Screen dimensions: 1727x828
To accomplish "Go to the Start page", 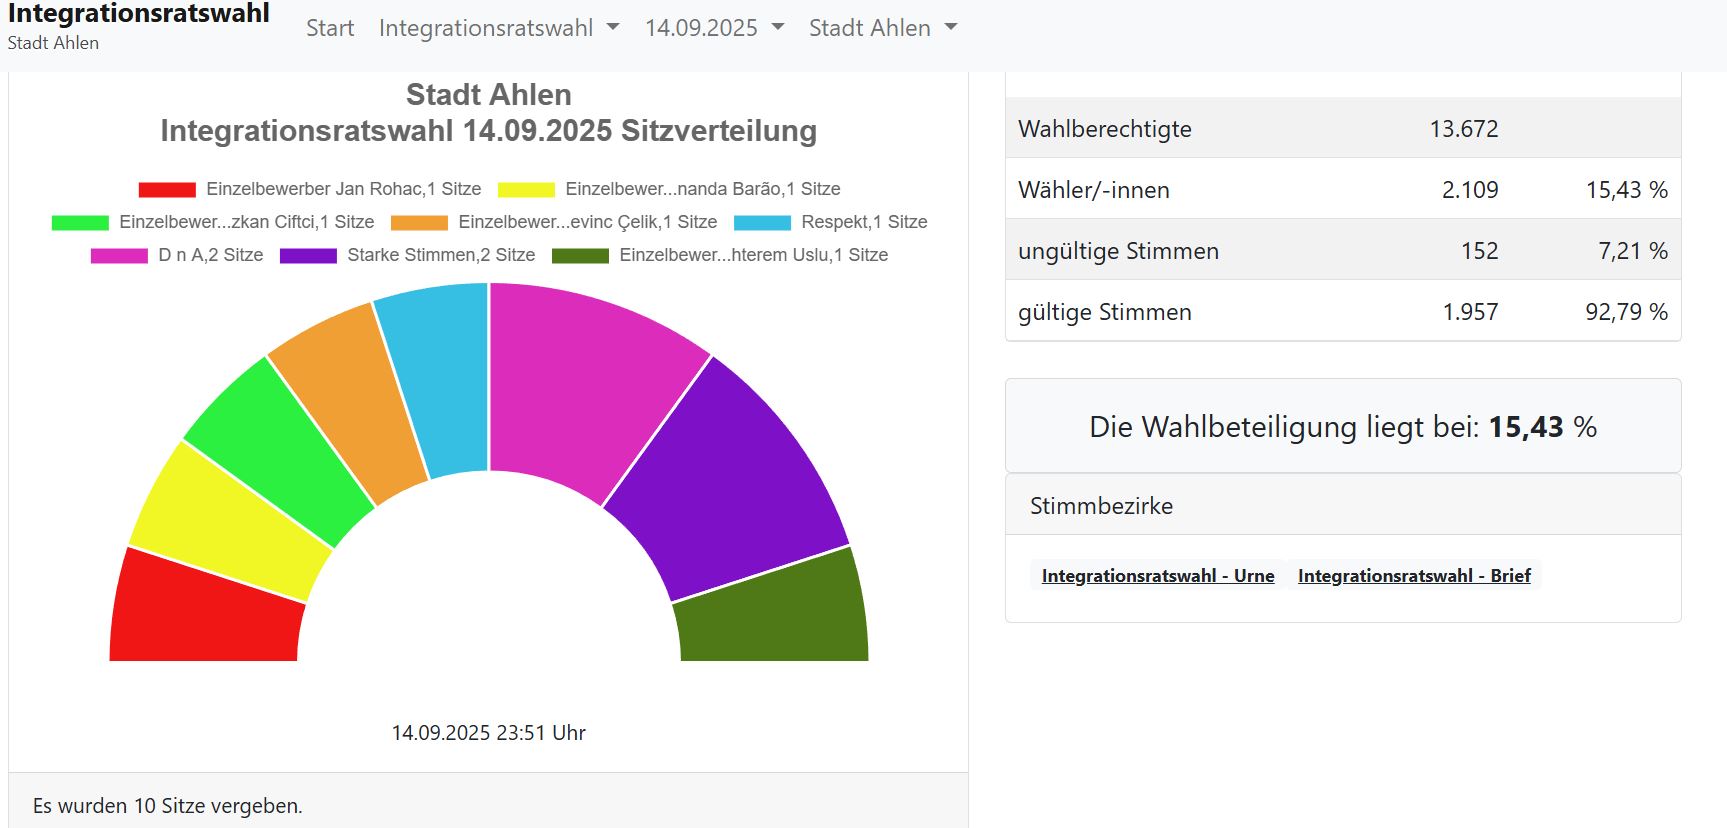I will point(330,28).
